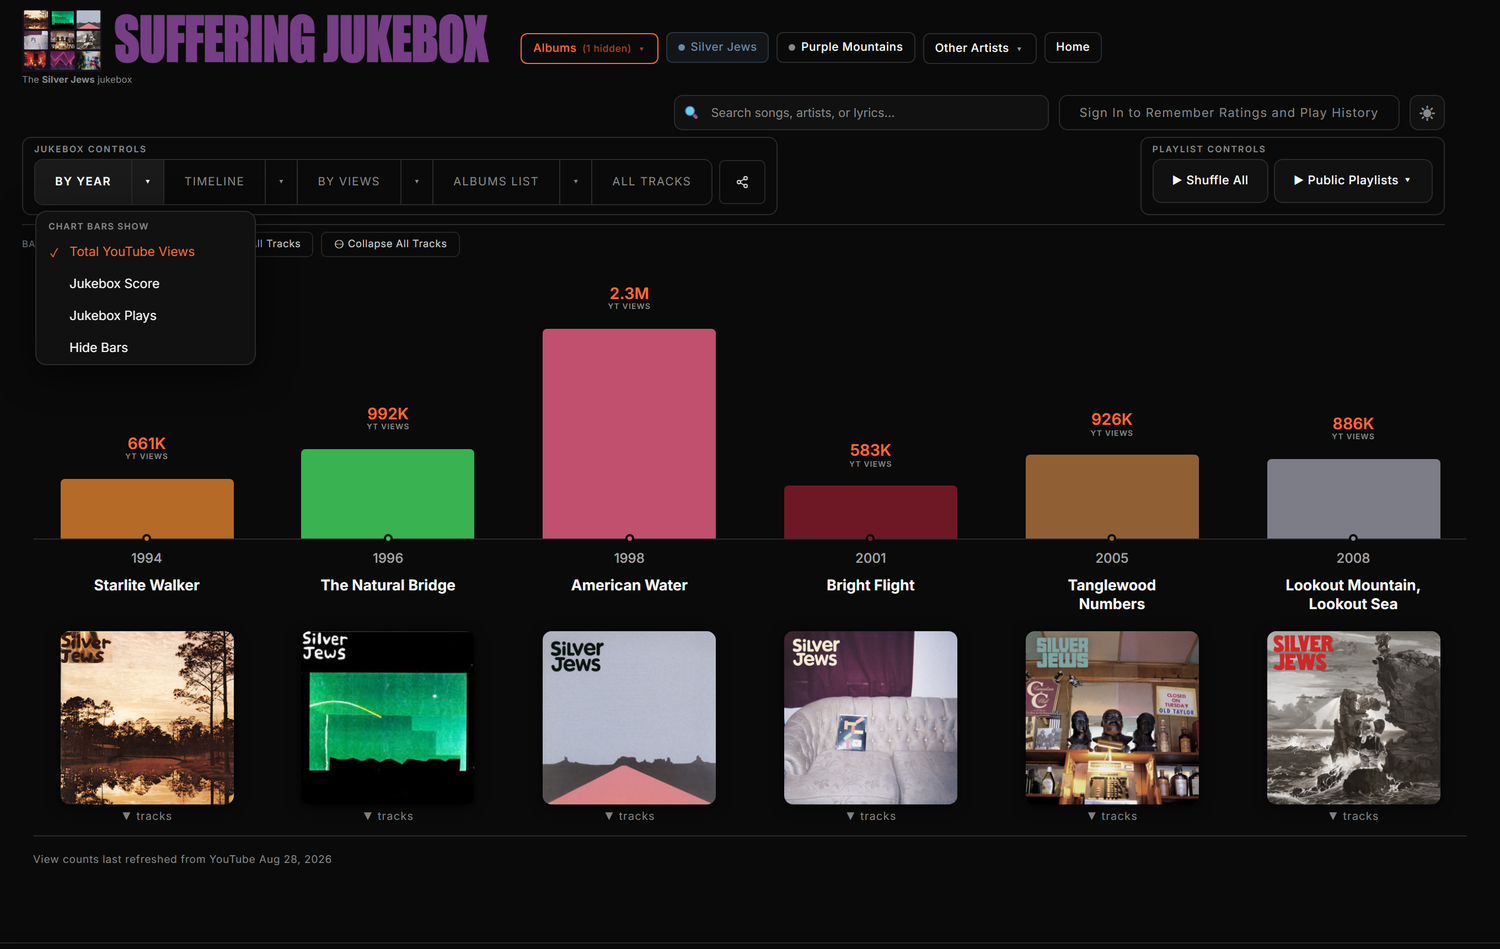Click the green 1996 Natural Bridge bar
Screen dimensions: 1500x949
[388, 494]
